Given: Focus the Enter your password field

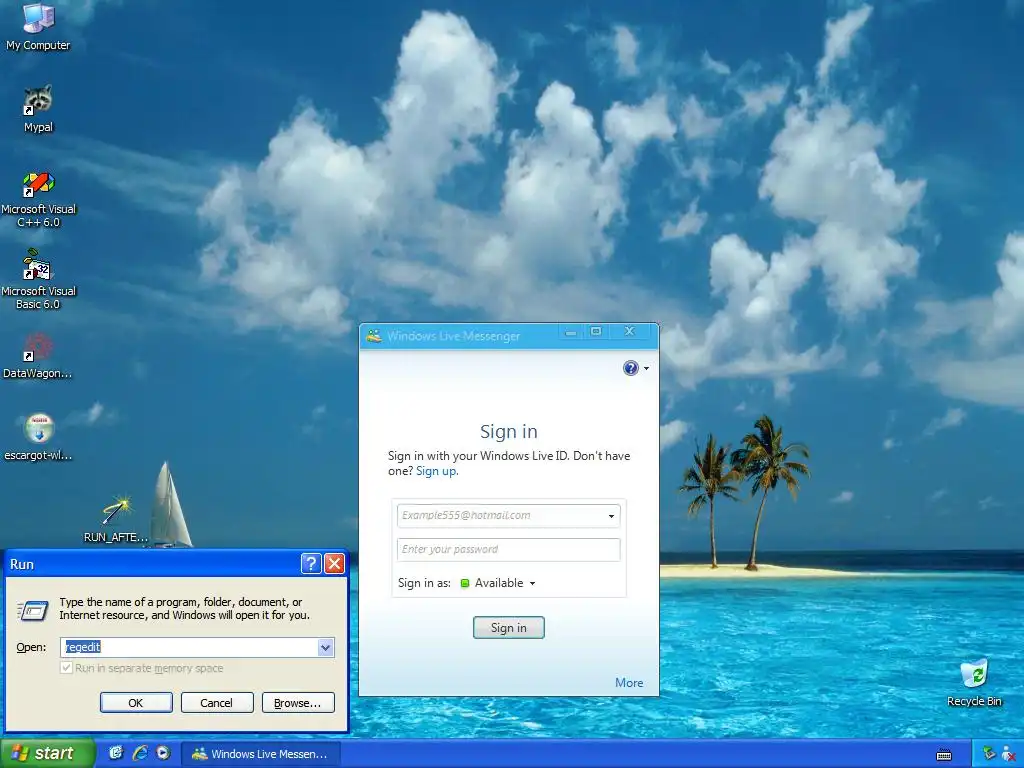Looking at the screenshot, I should pos(508,549).
